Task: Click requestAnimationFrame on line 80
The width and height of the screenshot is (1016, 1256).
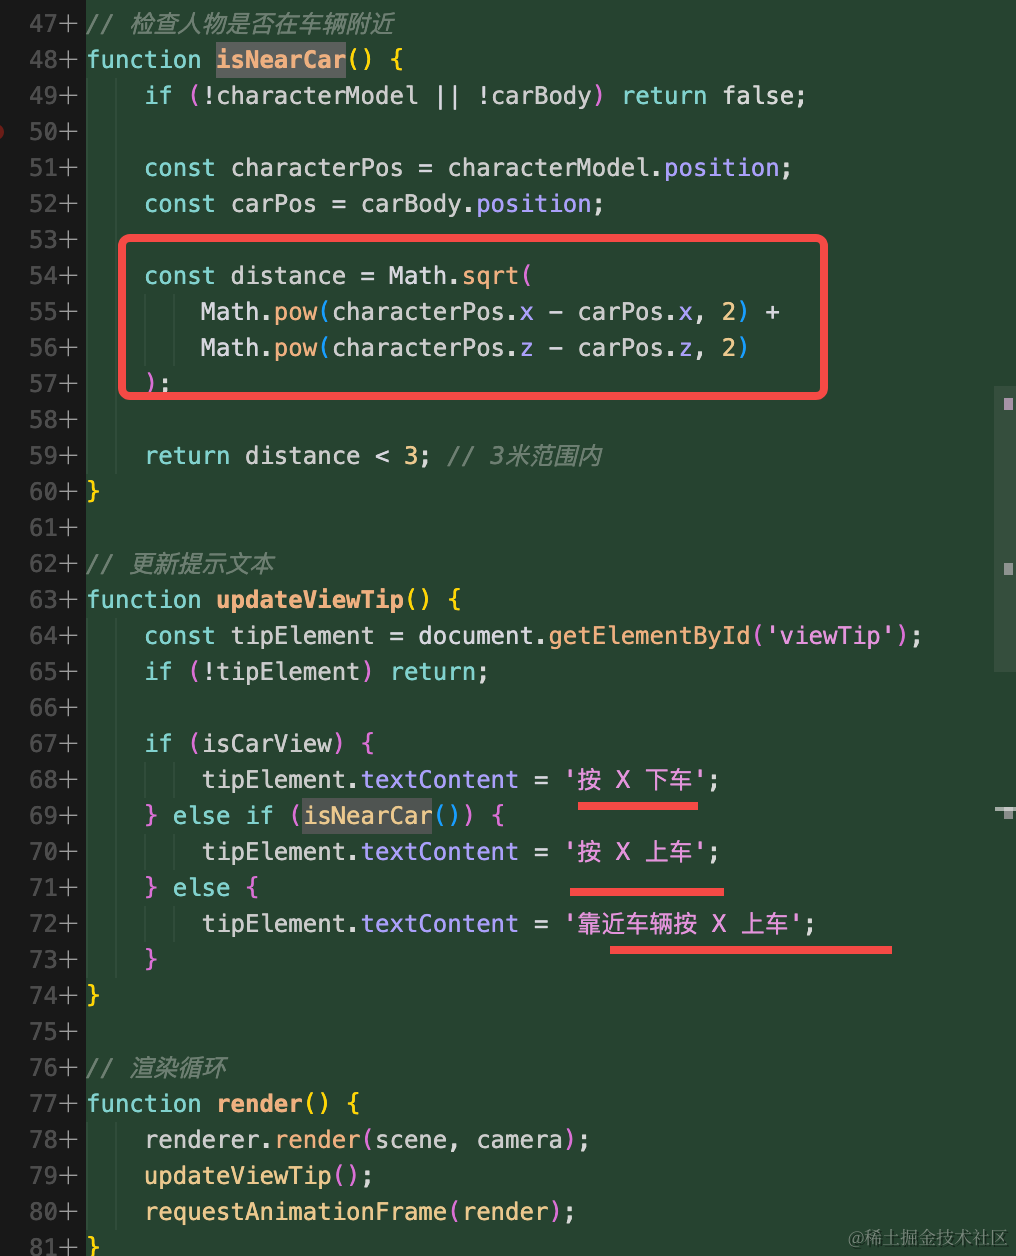Action: (296, 1212)
